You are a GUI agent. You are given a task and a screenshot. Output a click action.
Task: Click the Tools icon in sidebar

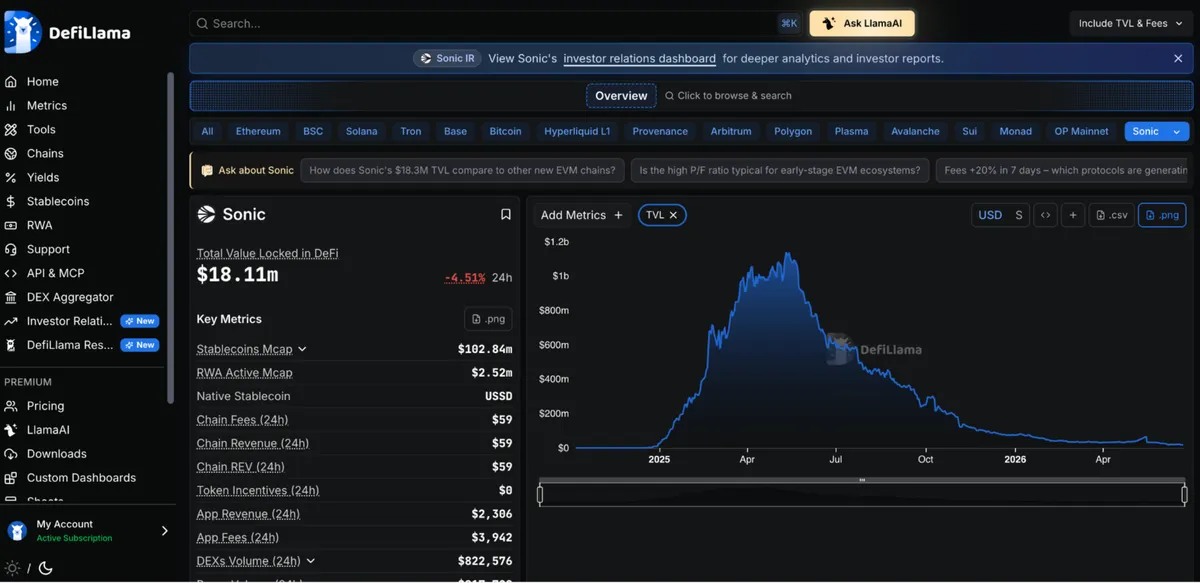pos(11,130)
